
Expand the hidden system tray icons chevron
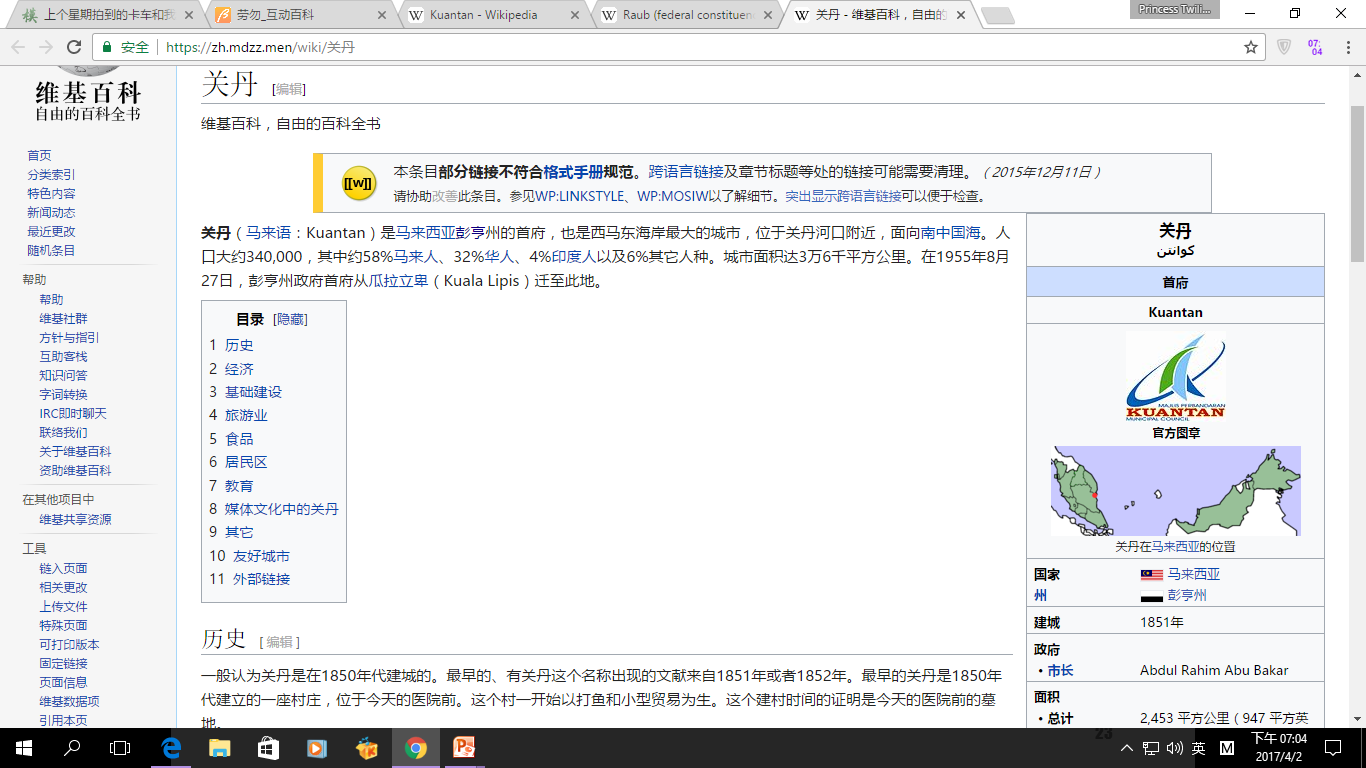tap(1127, 747)
